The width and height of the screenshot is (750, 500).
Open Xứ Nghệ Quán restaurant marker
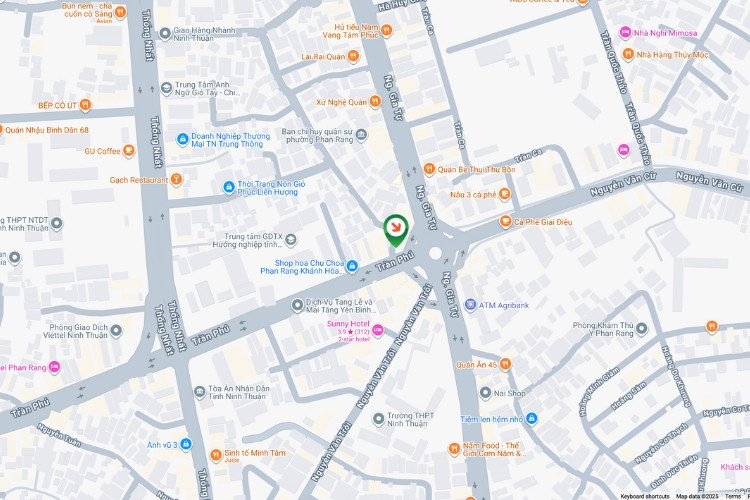375,101
